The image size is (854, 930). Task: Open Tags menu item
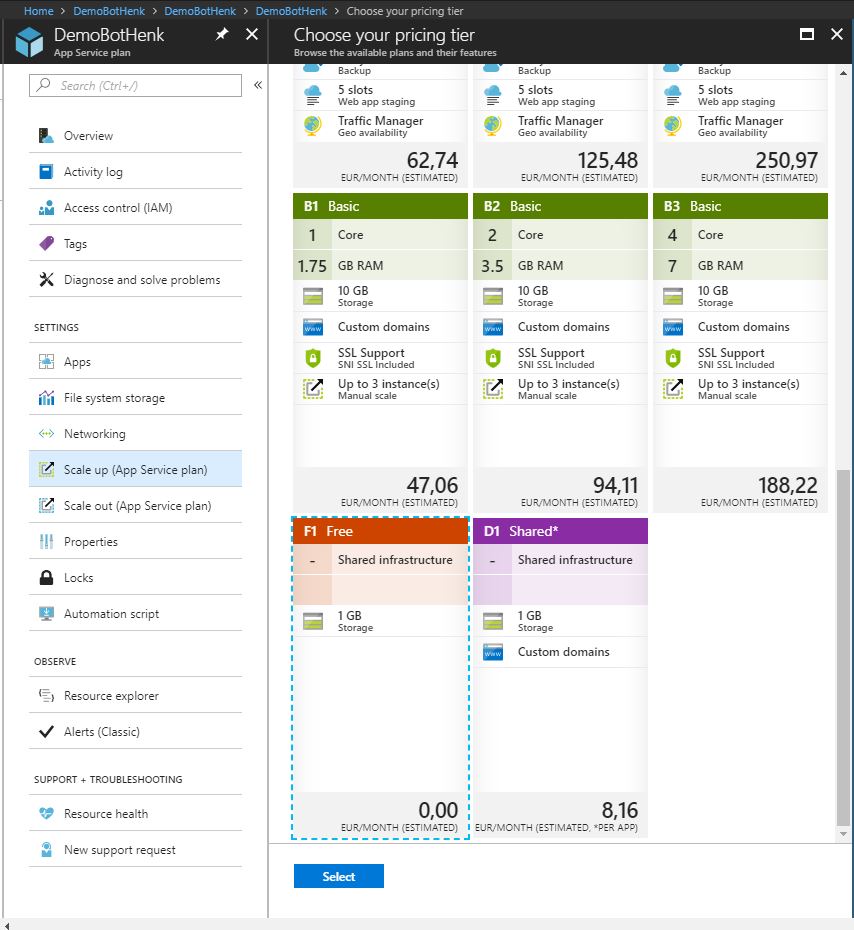pyautogui.click(x=135, y=243)
